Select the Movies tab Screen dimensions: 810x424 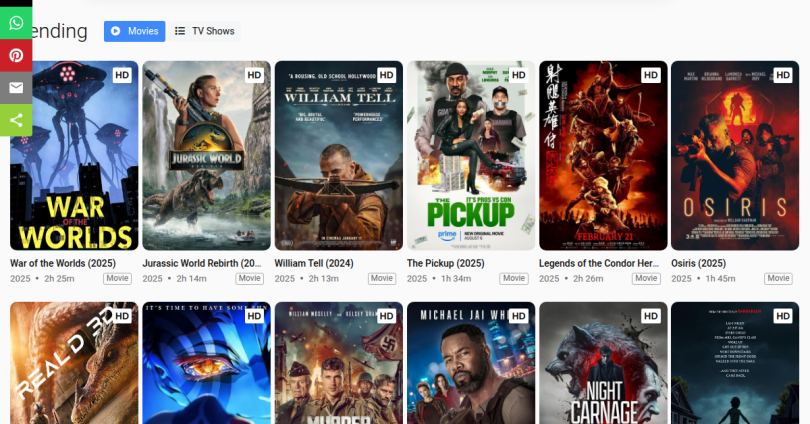pos(134,31)
